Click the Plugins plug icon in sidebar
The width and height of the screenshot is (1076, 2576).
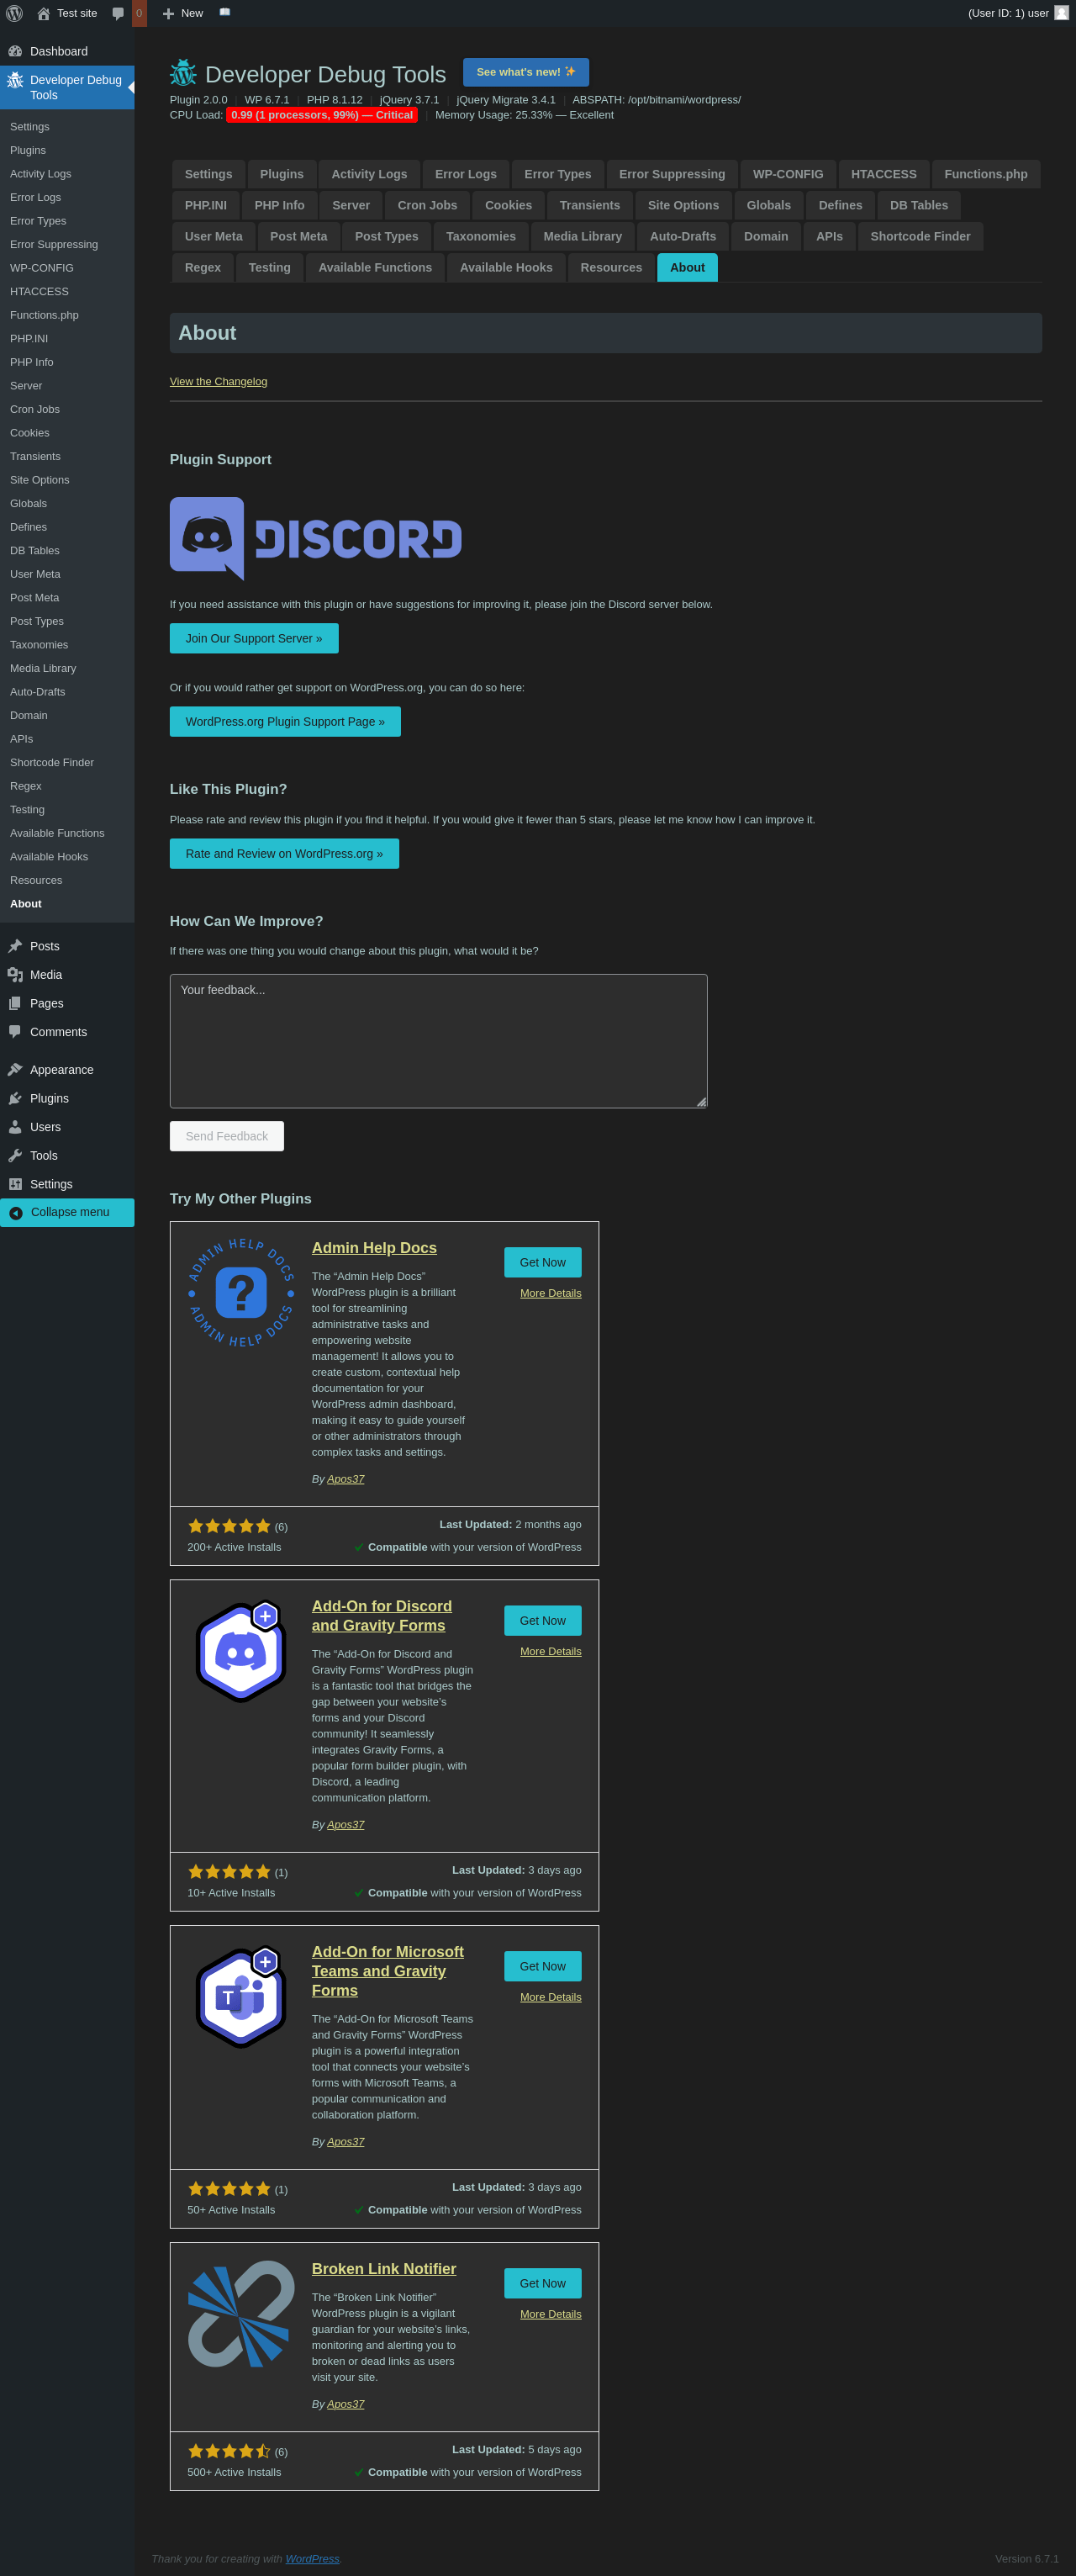point(15,1098)
